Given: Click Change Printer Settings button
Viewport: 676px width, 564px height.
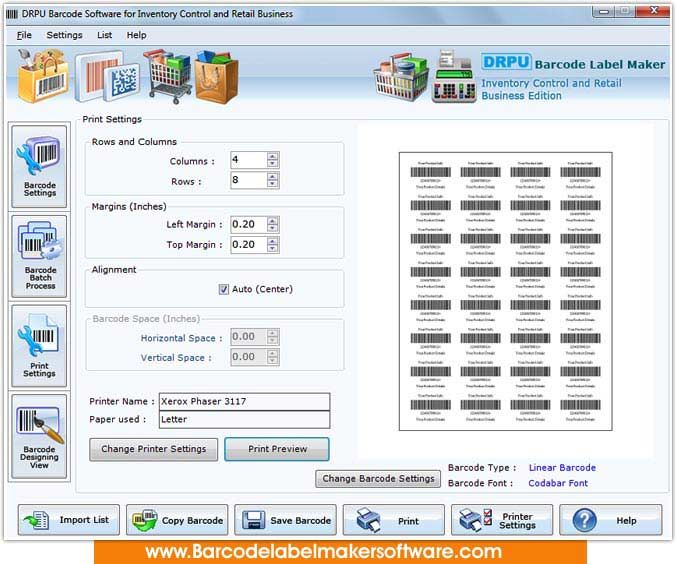Looking at the screenshot, I should (153, 449).
